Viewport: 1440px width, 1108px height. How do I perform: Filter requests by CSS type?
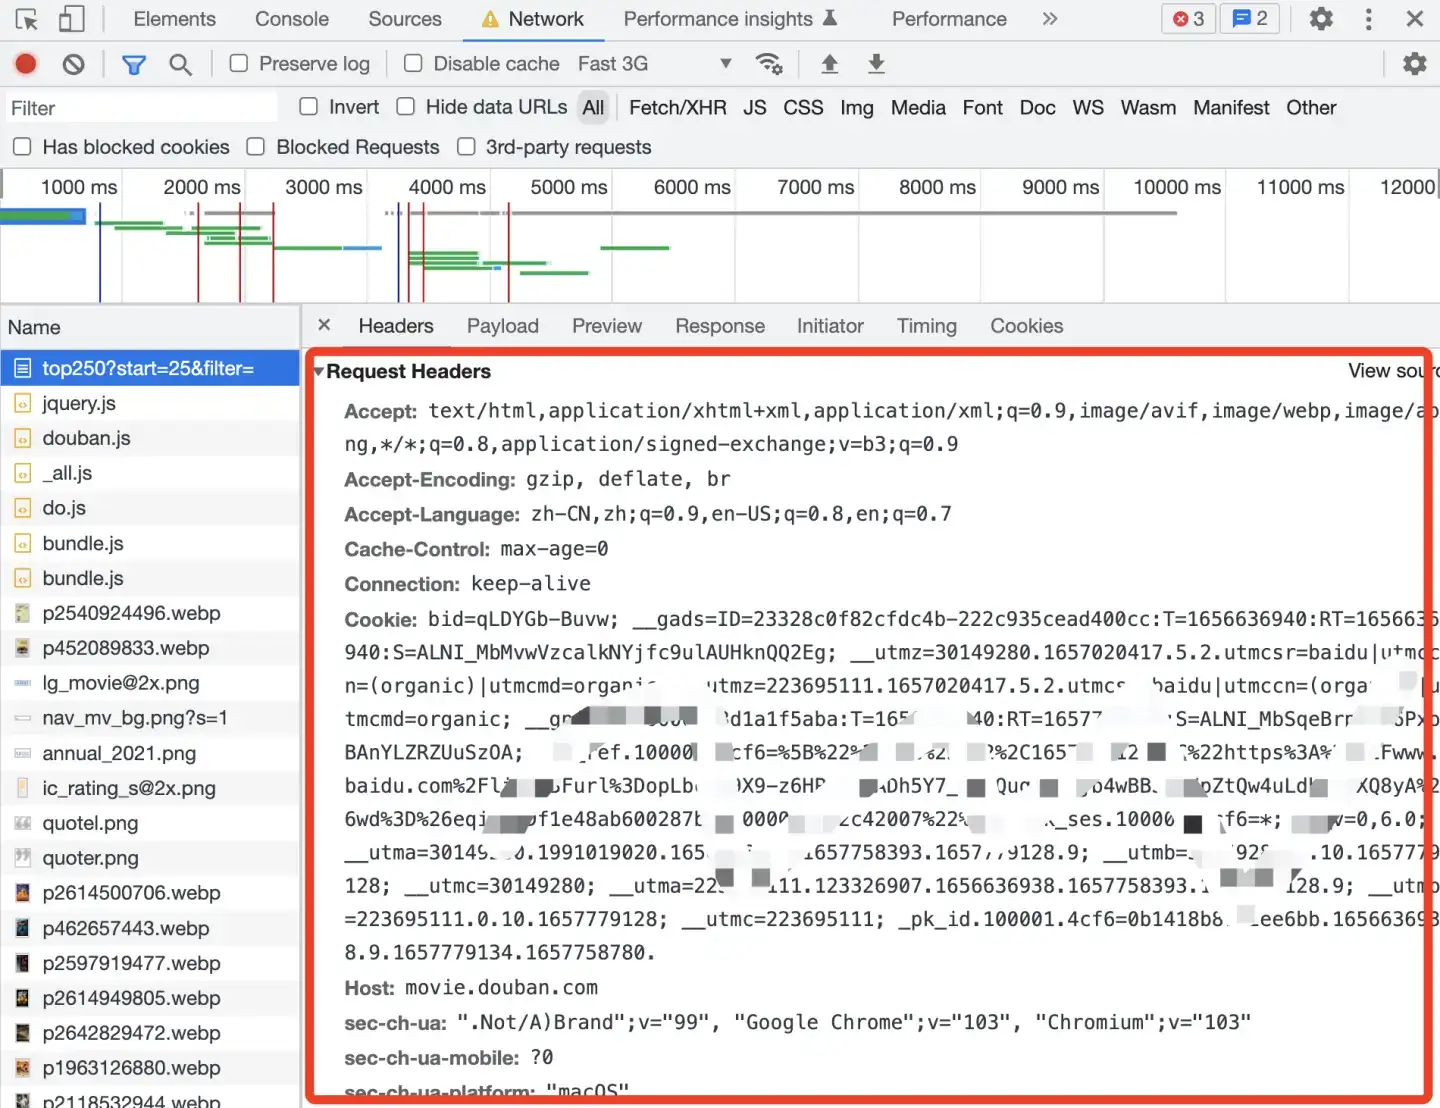(x=803, y=107)
